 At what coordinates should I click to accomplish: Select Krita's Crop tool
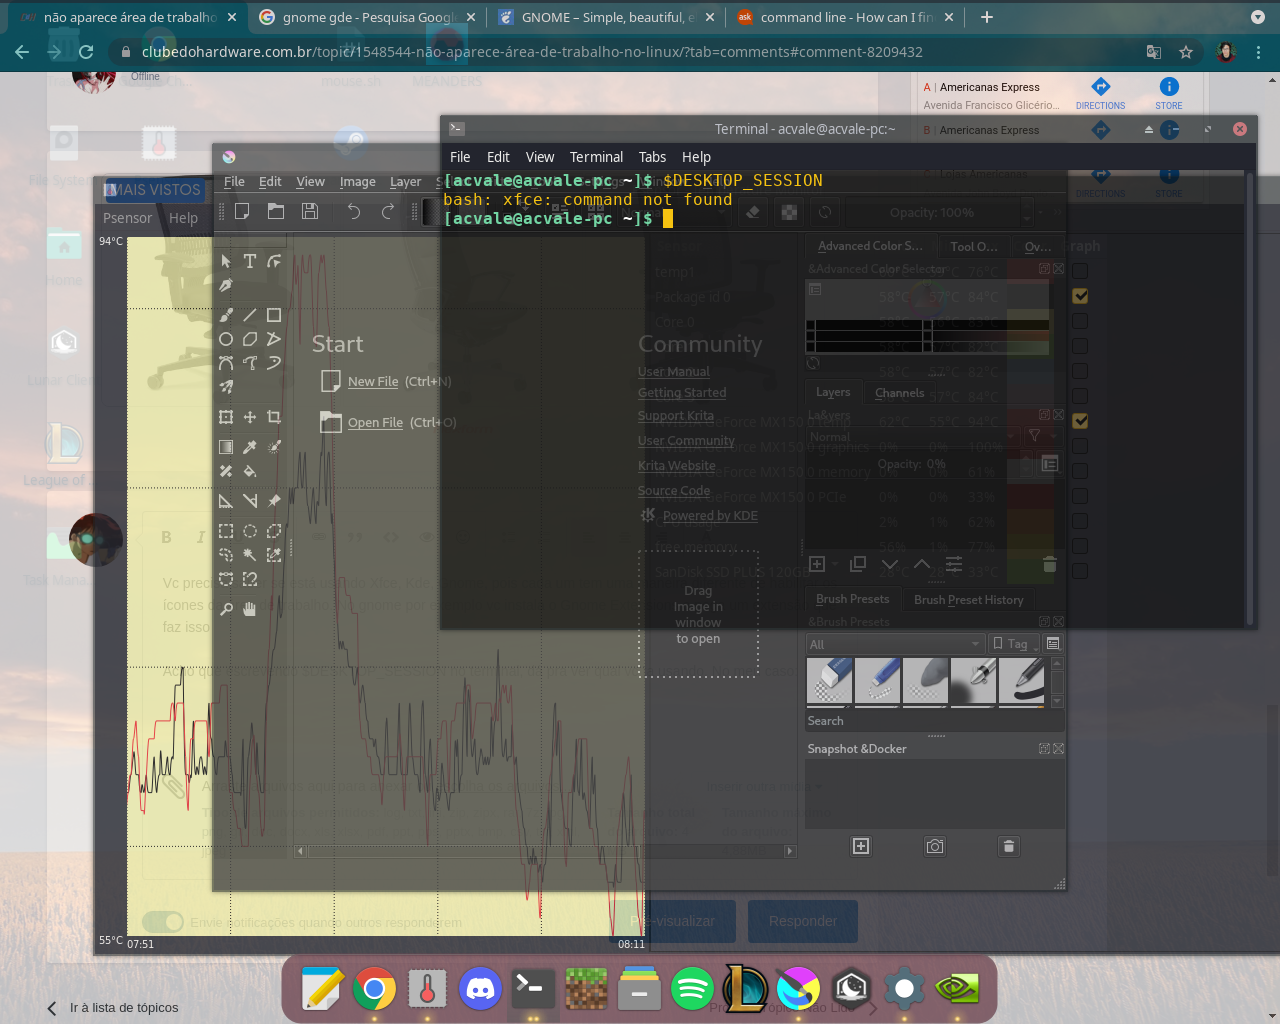(274, 417)
